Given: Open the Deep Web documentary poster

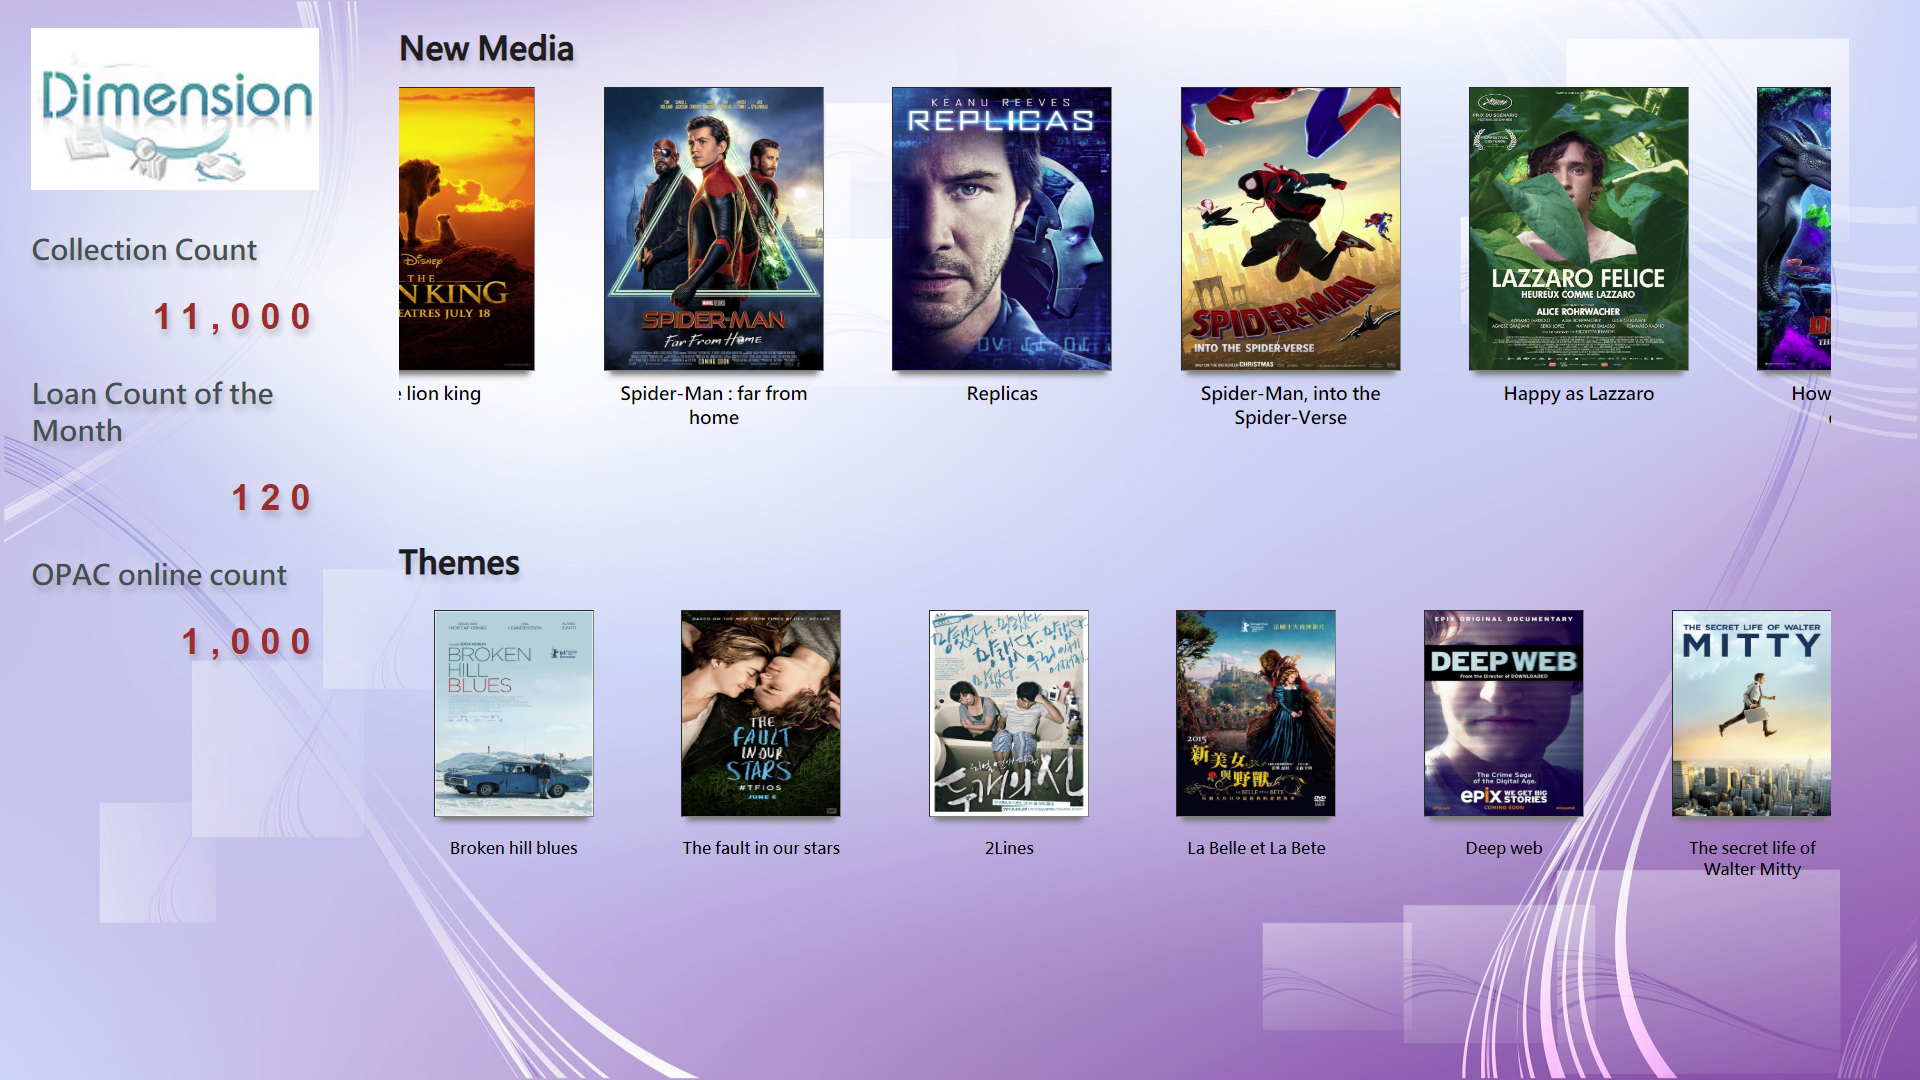Looking at the screenshot, I should [1504, 713].
